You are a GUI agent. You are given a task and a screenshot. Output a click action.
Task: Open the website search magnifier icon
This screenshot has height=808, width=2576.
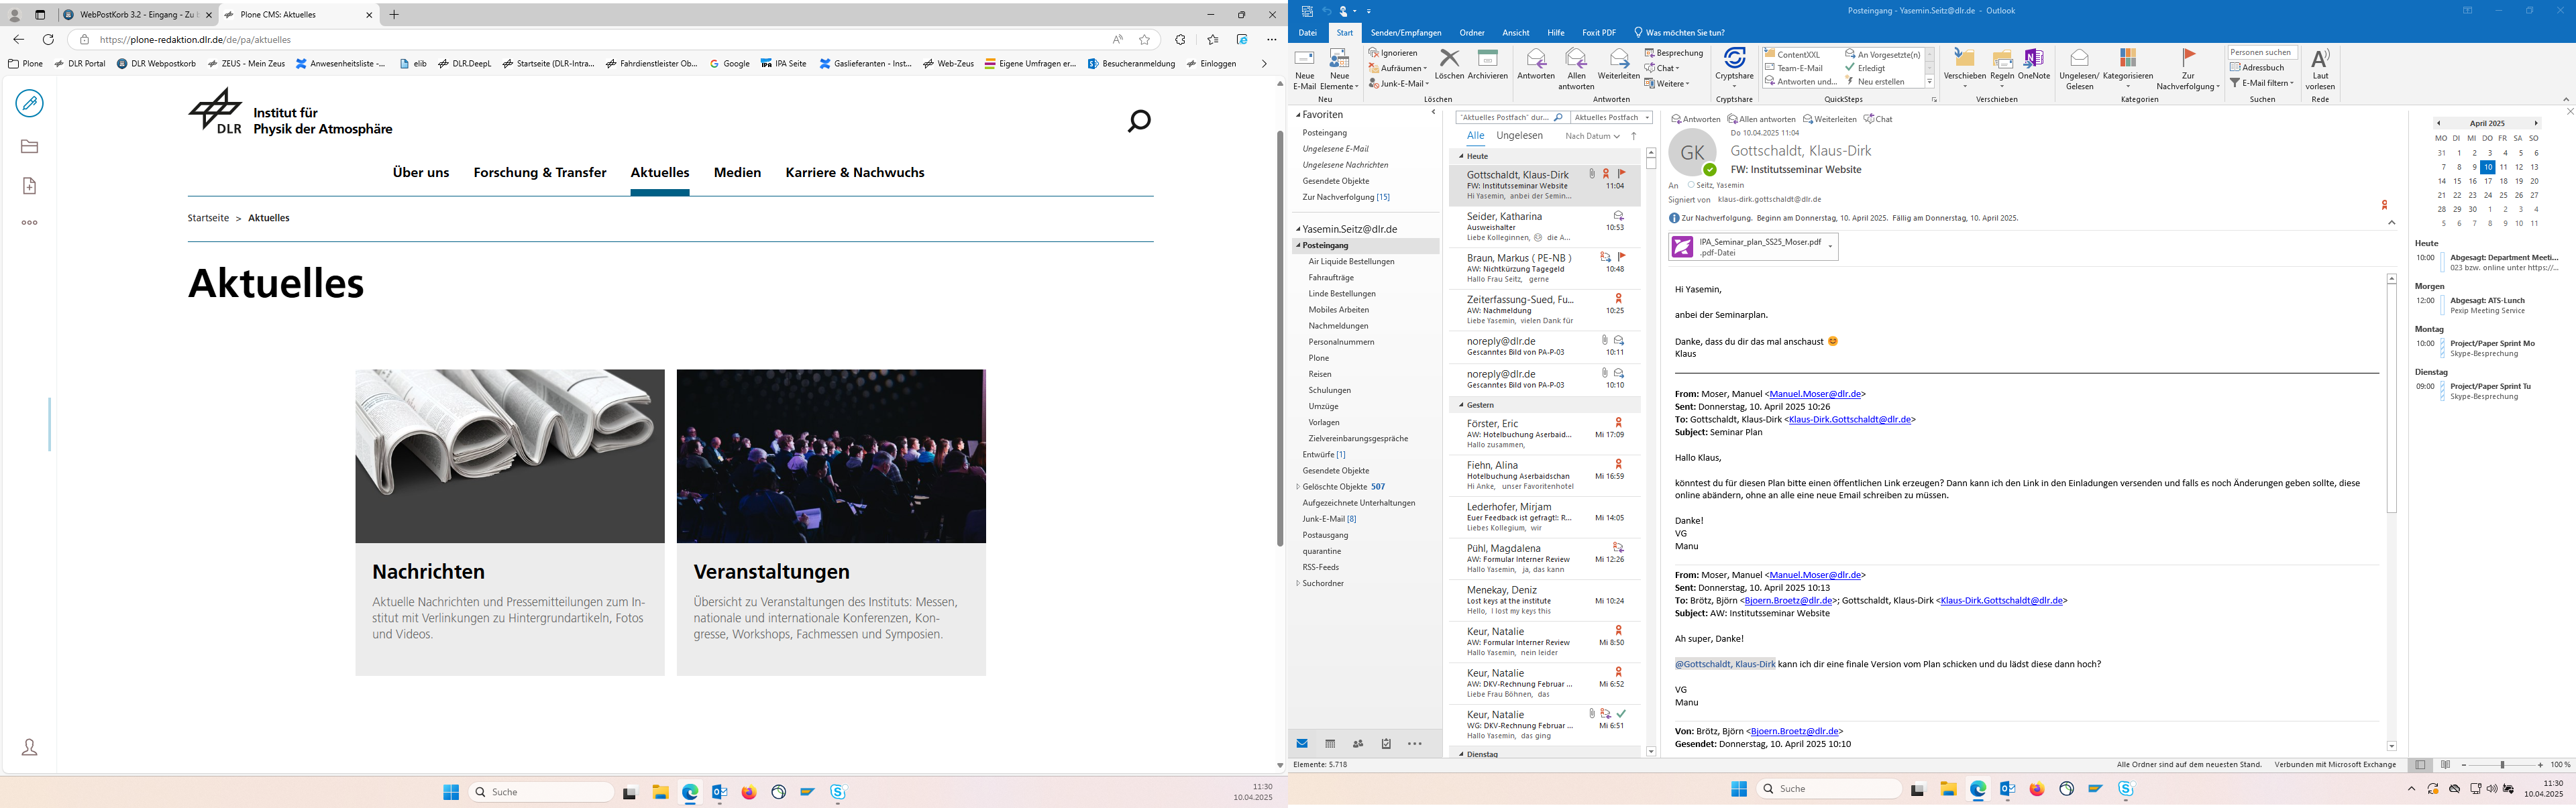[x=1139, y=121]
